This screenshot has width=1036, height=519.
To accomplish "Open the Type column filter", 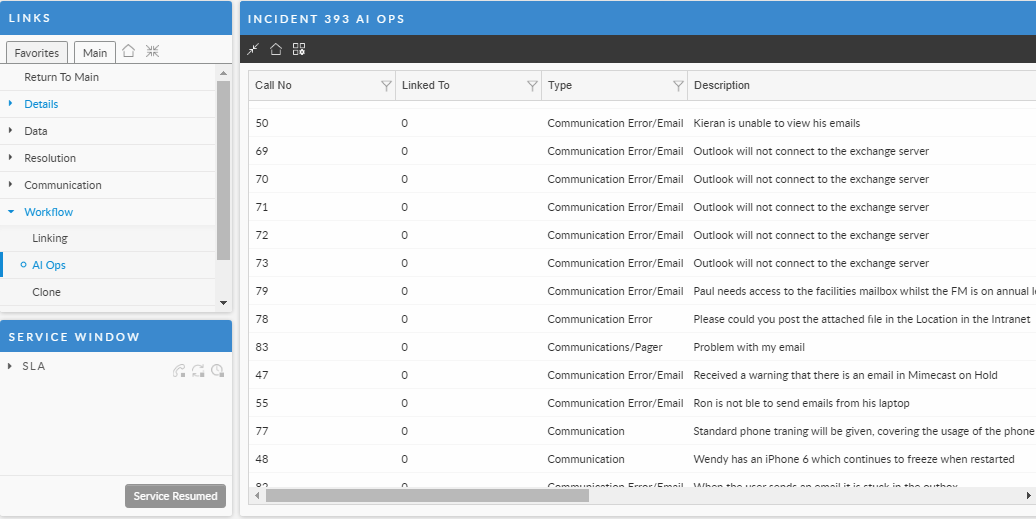I will pos(678,86).
